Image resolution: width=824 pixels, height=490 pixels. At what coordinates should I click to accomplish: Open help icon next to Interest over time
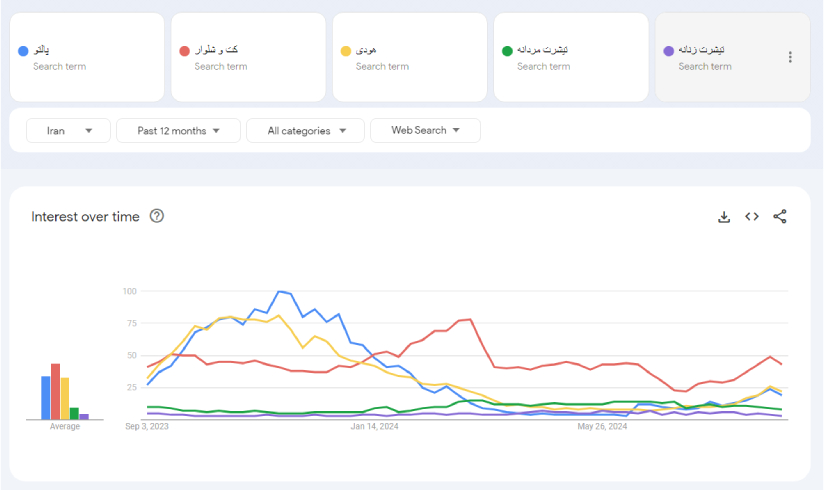pos(157,216)
